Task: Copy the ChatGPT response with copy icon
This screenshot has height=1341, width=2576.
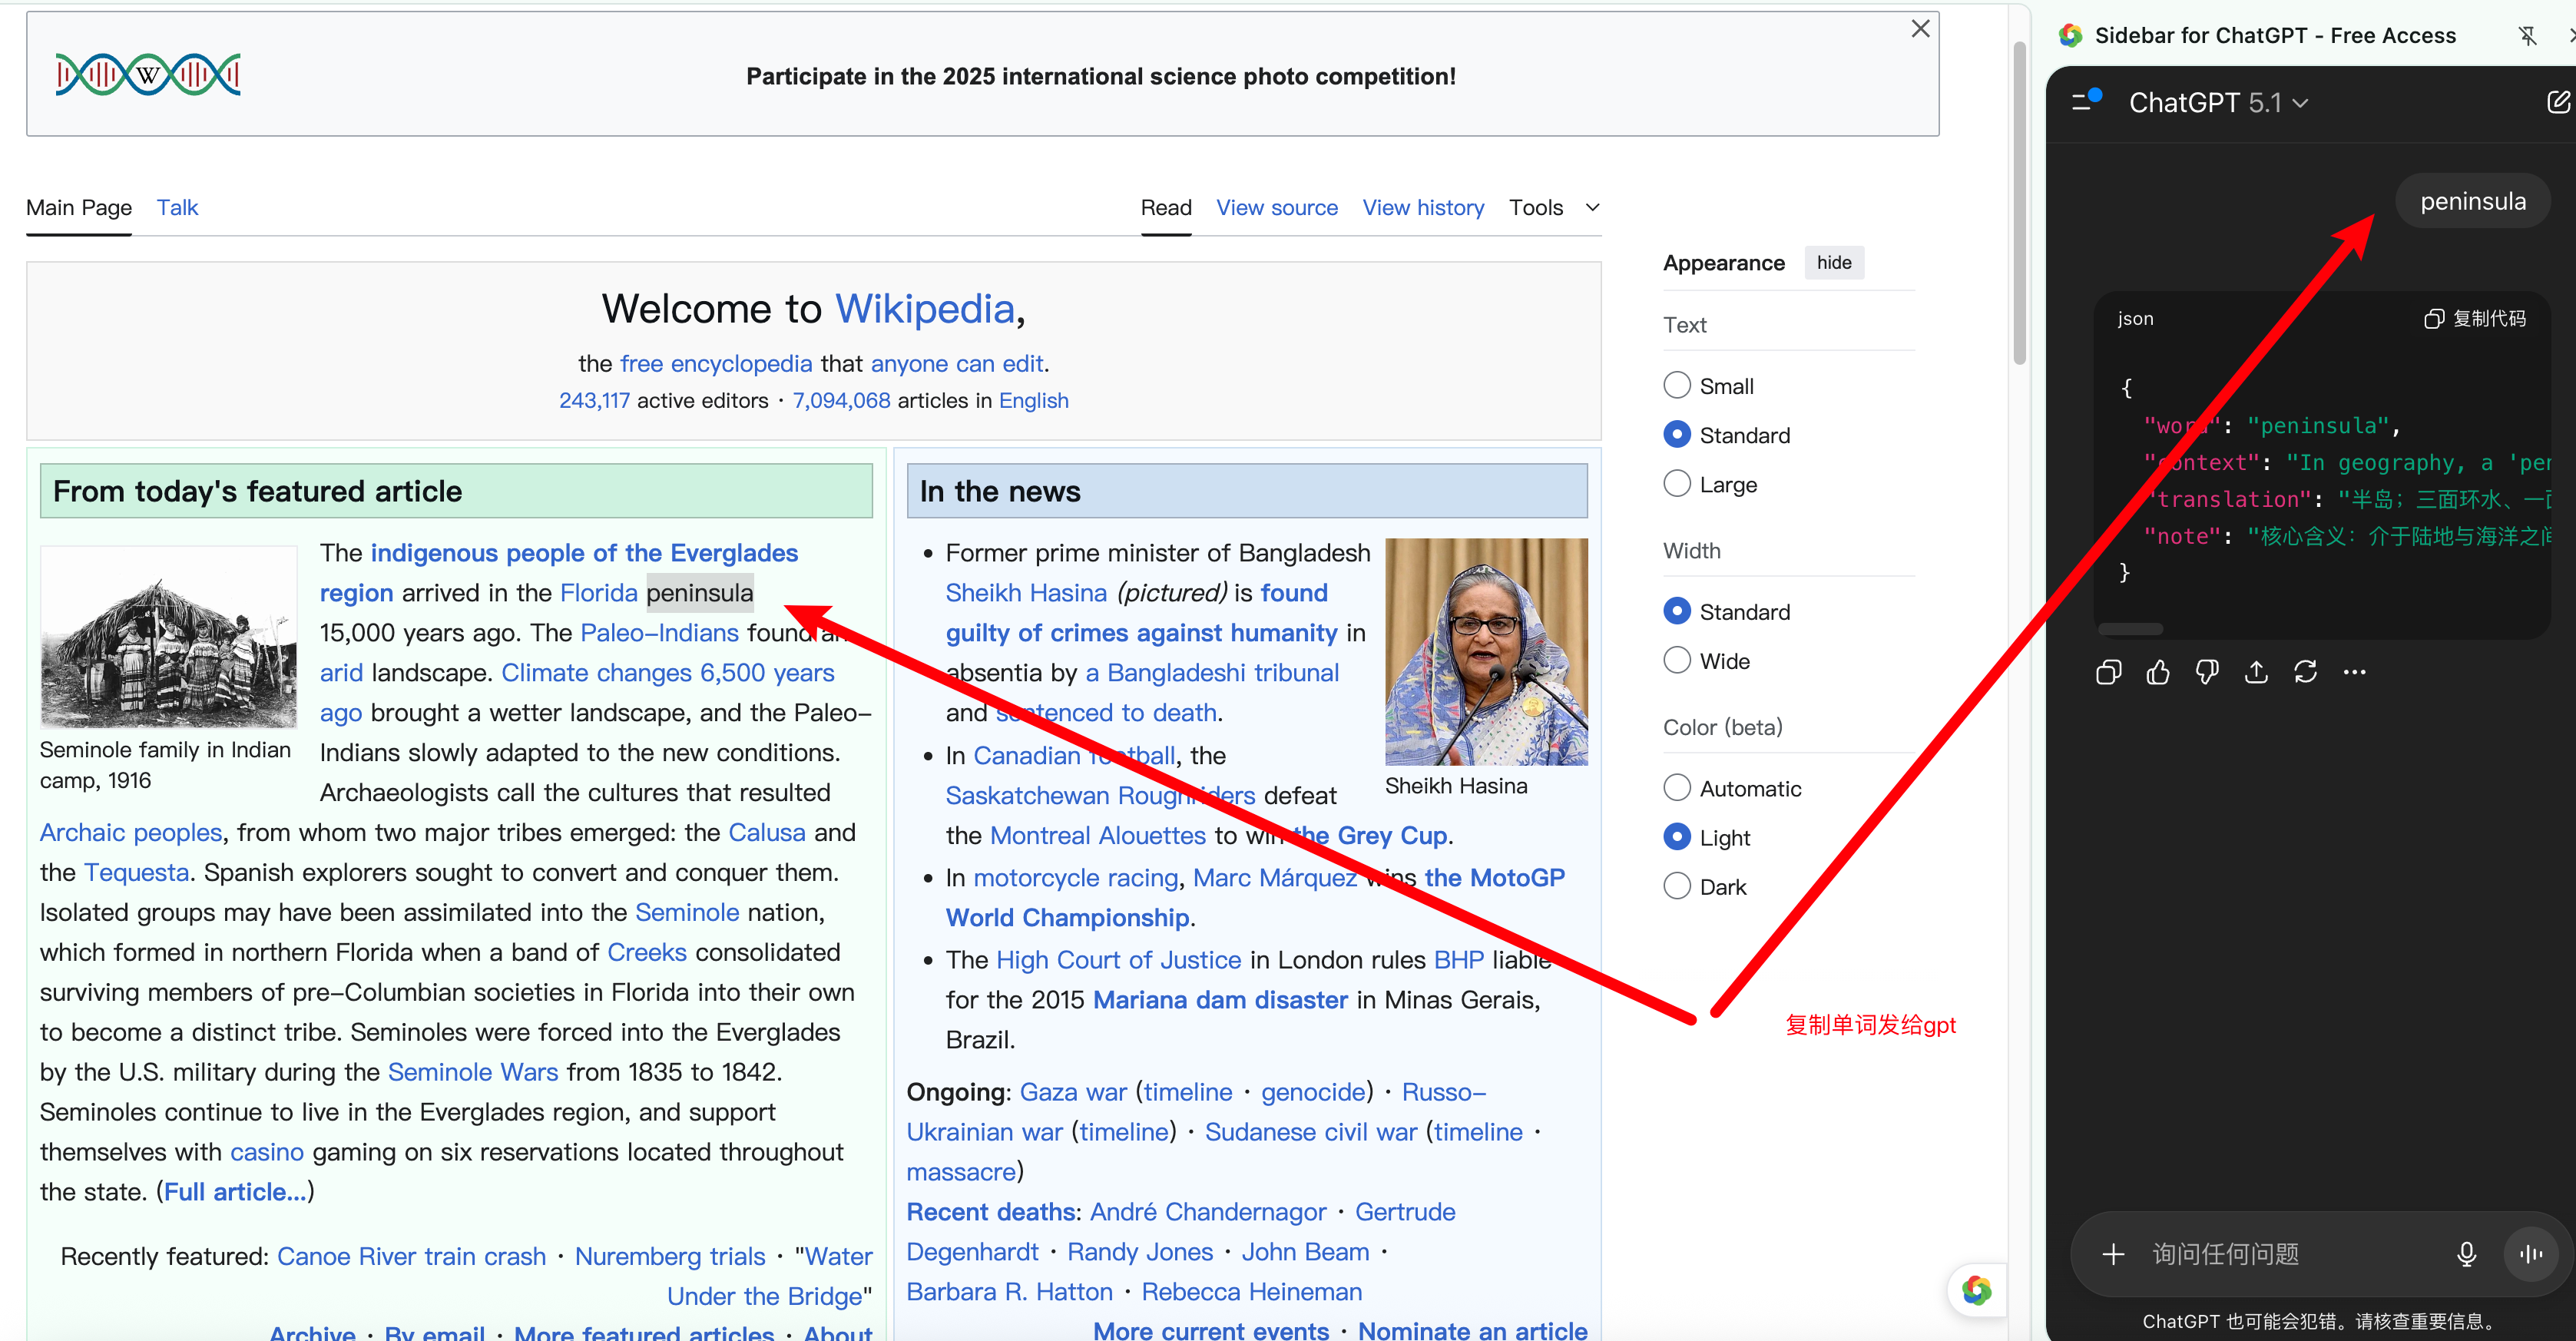Action: [x=2108, y=672]
